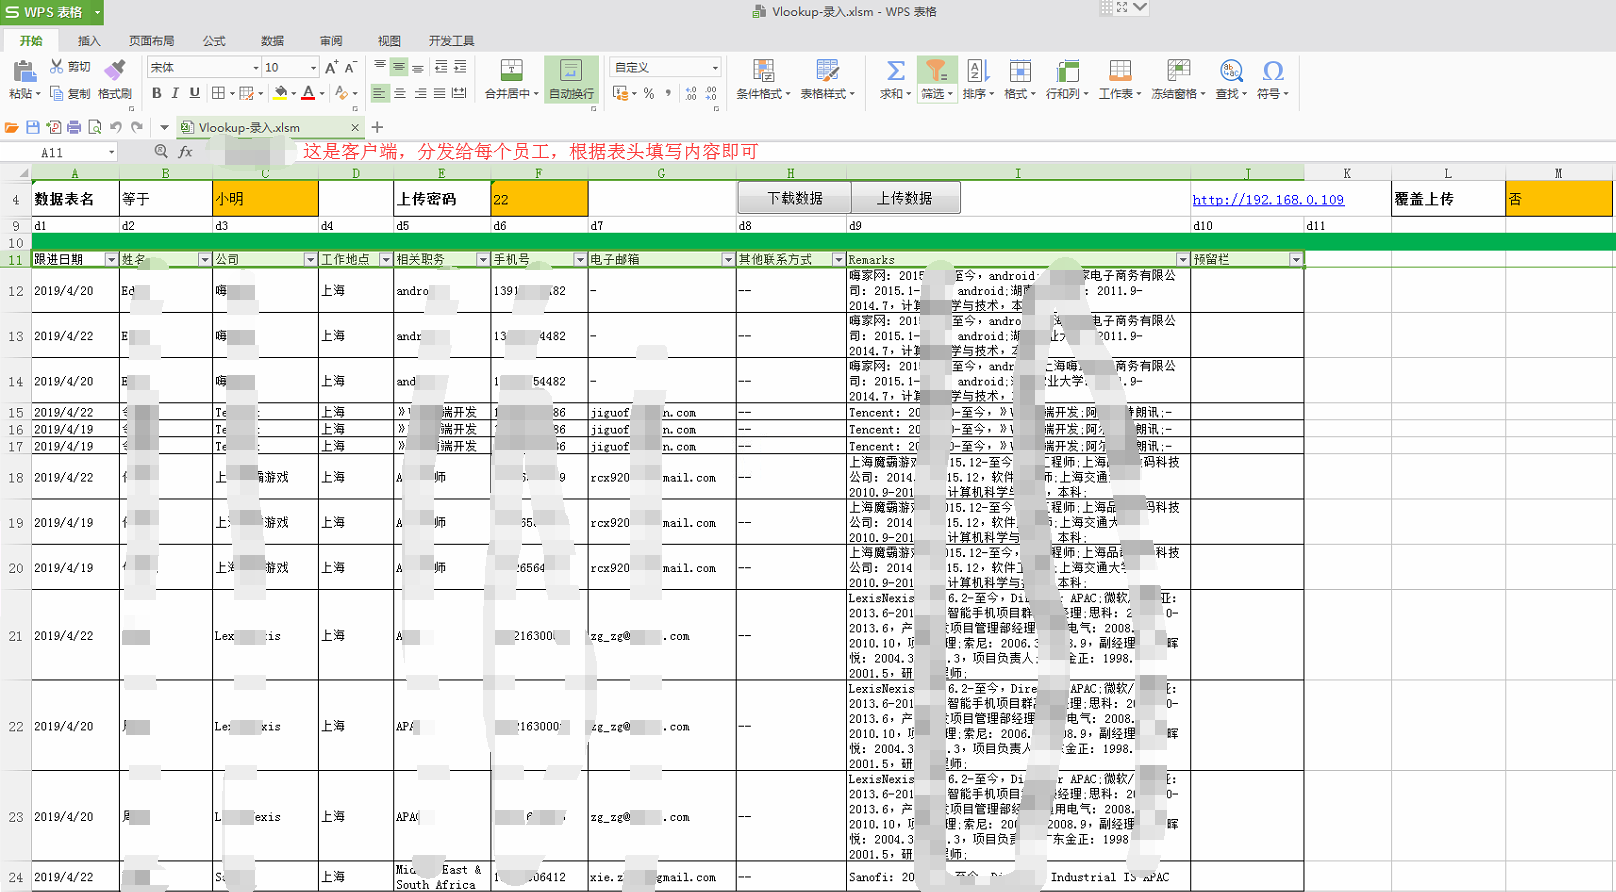1616x892 pixels.
Task: Switch to the 页面布局 ribbon tab
Action: coord(151,41)
